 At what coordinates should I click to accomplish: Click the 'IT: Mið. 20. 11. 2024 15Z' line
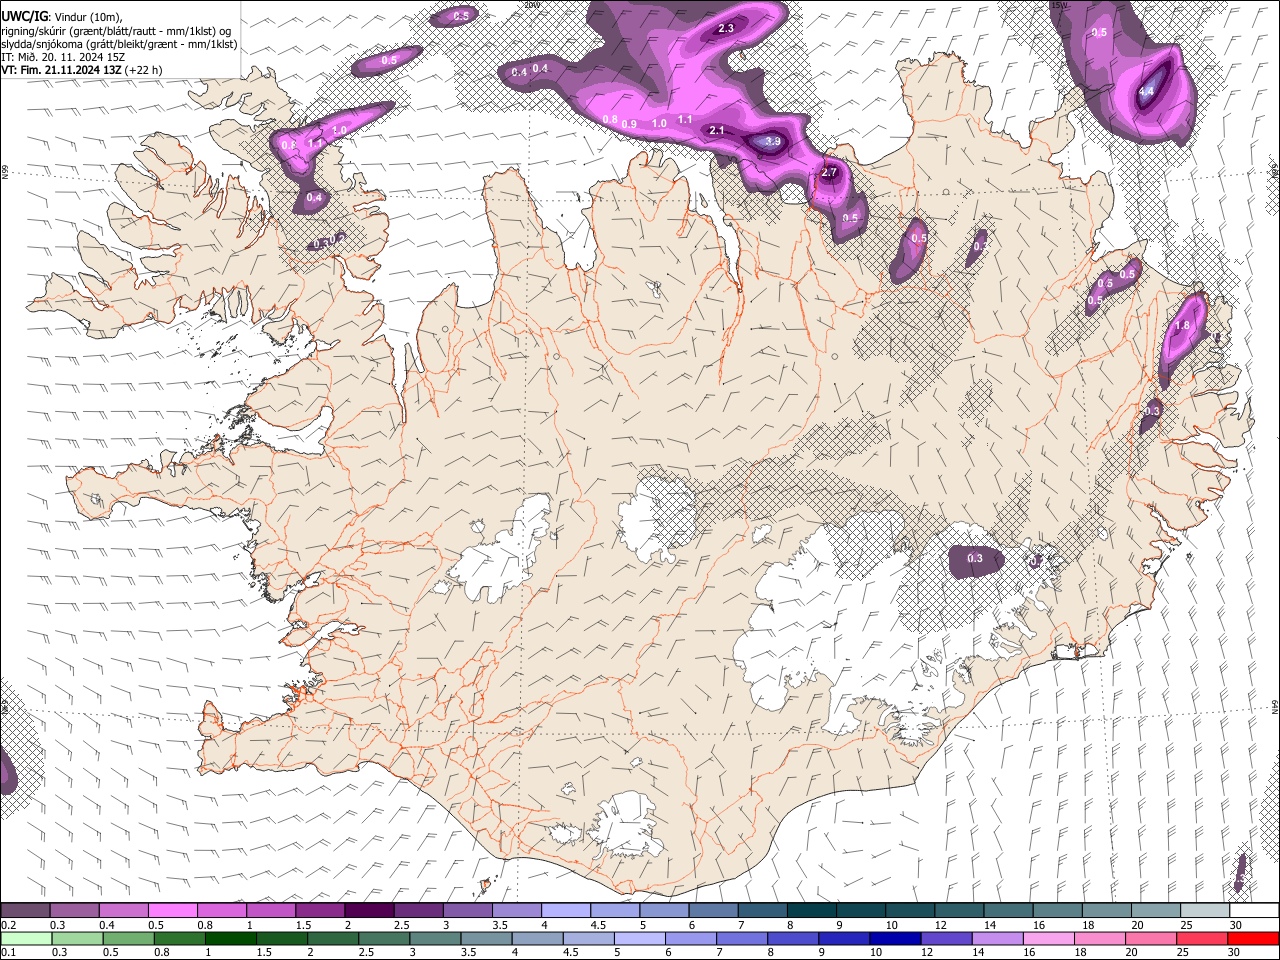63,57
